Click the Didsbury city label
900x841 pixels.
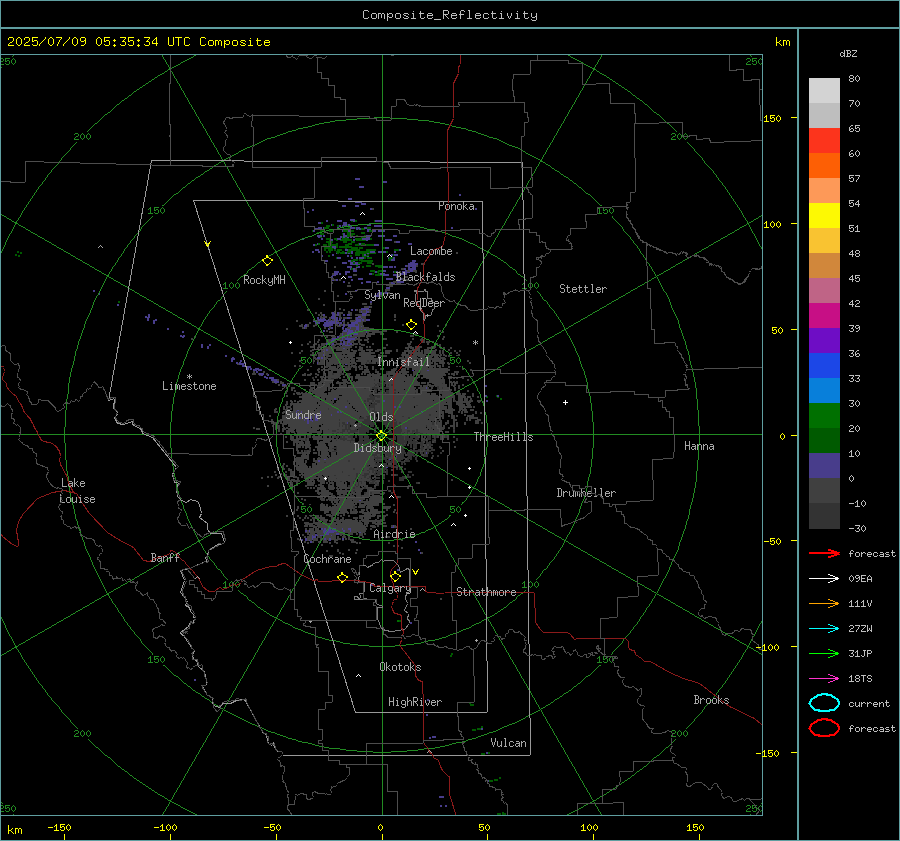pyautogui.click(x=378, y=448)
